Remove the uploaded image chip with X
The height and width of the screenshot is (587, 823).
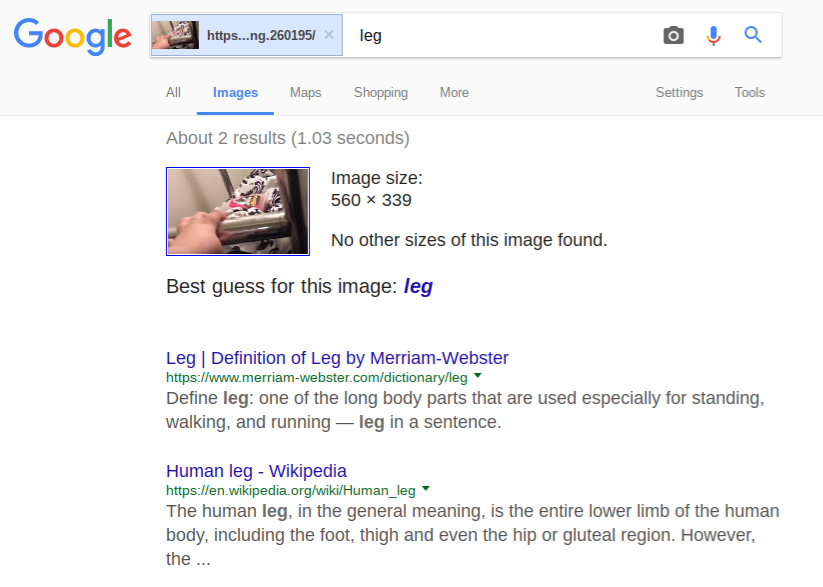tap(329, 35)
